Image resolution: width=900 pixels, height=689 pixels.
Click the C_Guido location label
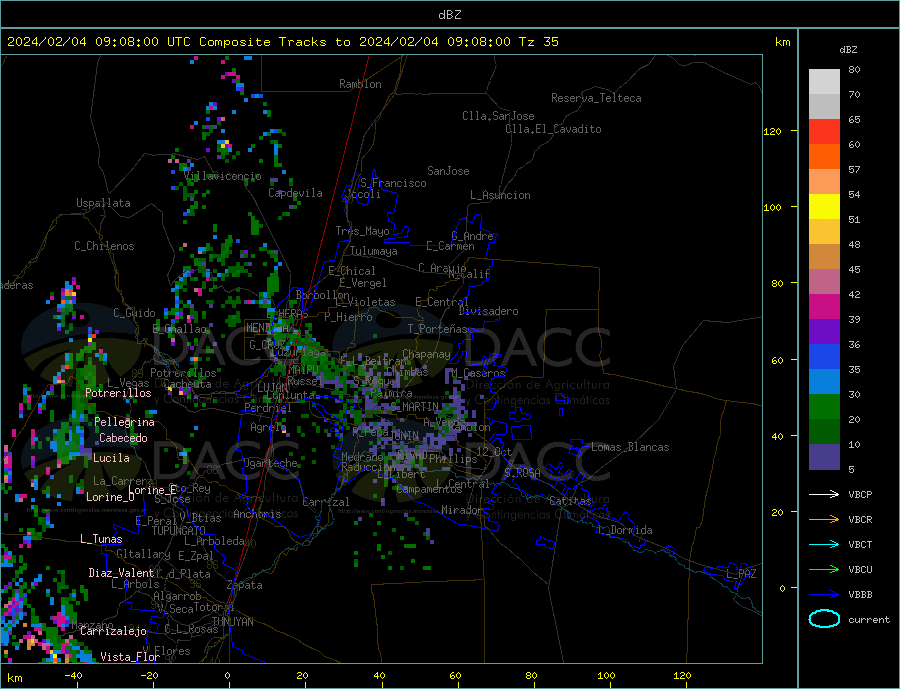point(134,313)
